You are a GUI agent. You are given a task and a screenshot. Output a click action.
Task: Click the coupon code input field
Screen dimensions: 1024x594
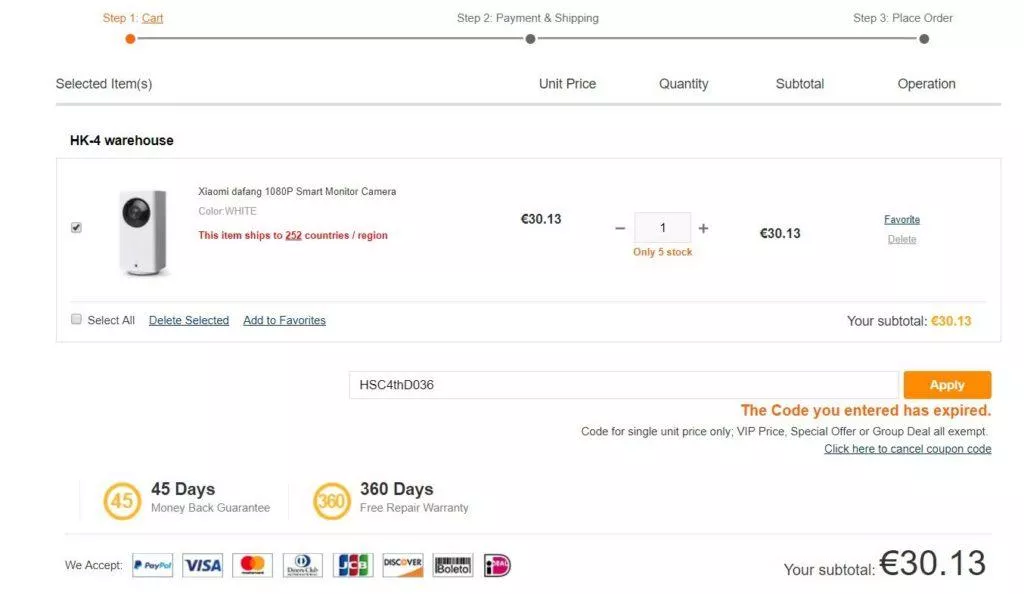(624, 385)
